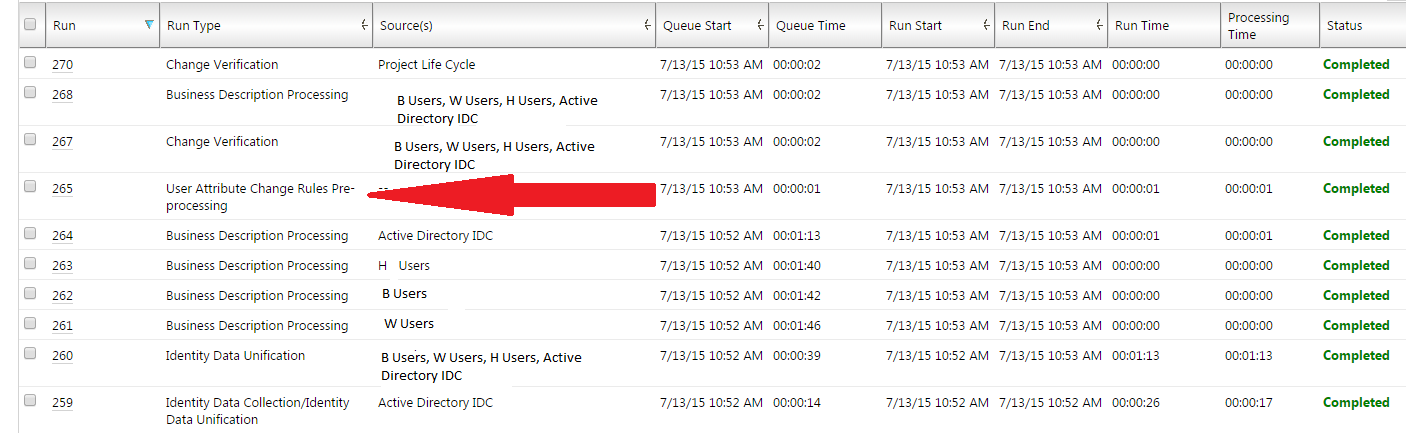Select the checkbox for run 265
The width and height of the screenshot is (1406, 433).
point(30,186)
